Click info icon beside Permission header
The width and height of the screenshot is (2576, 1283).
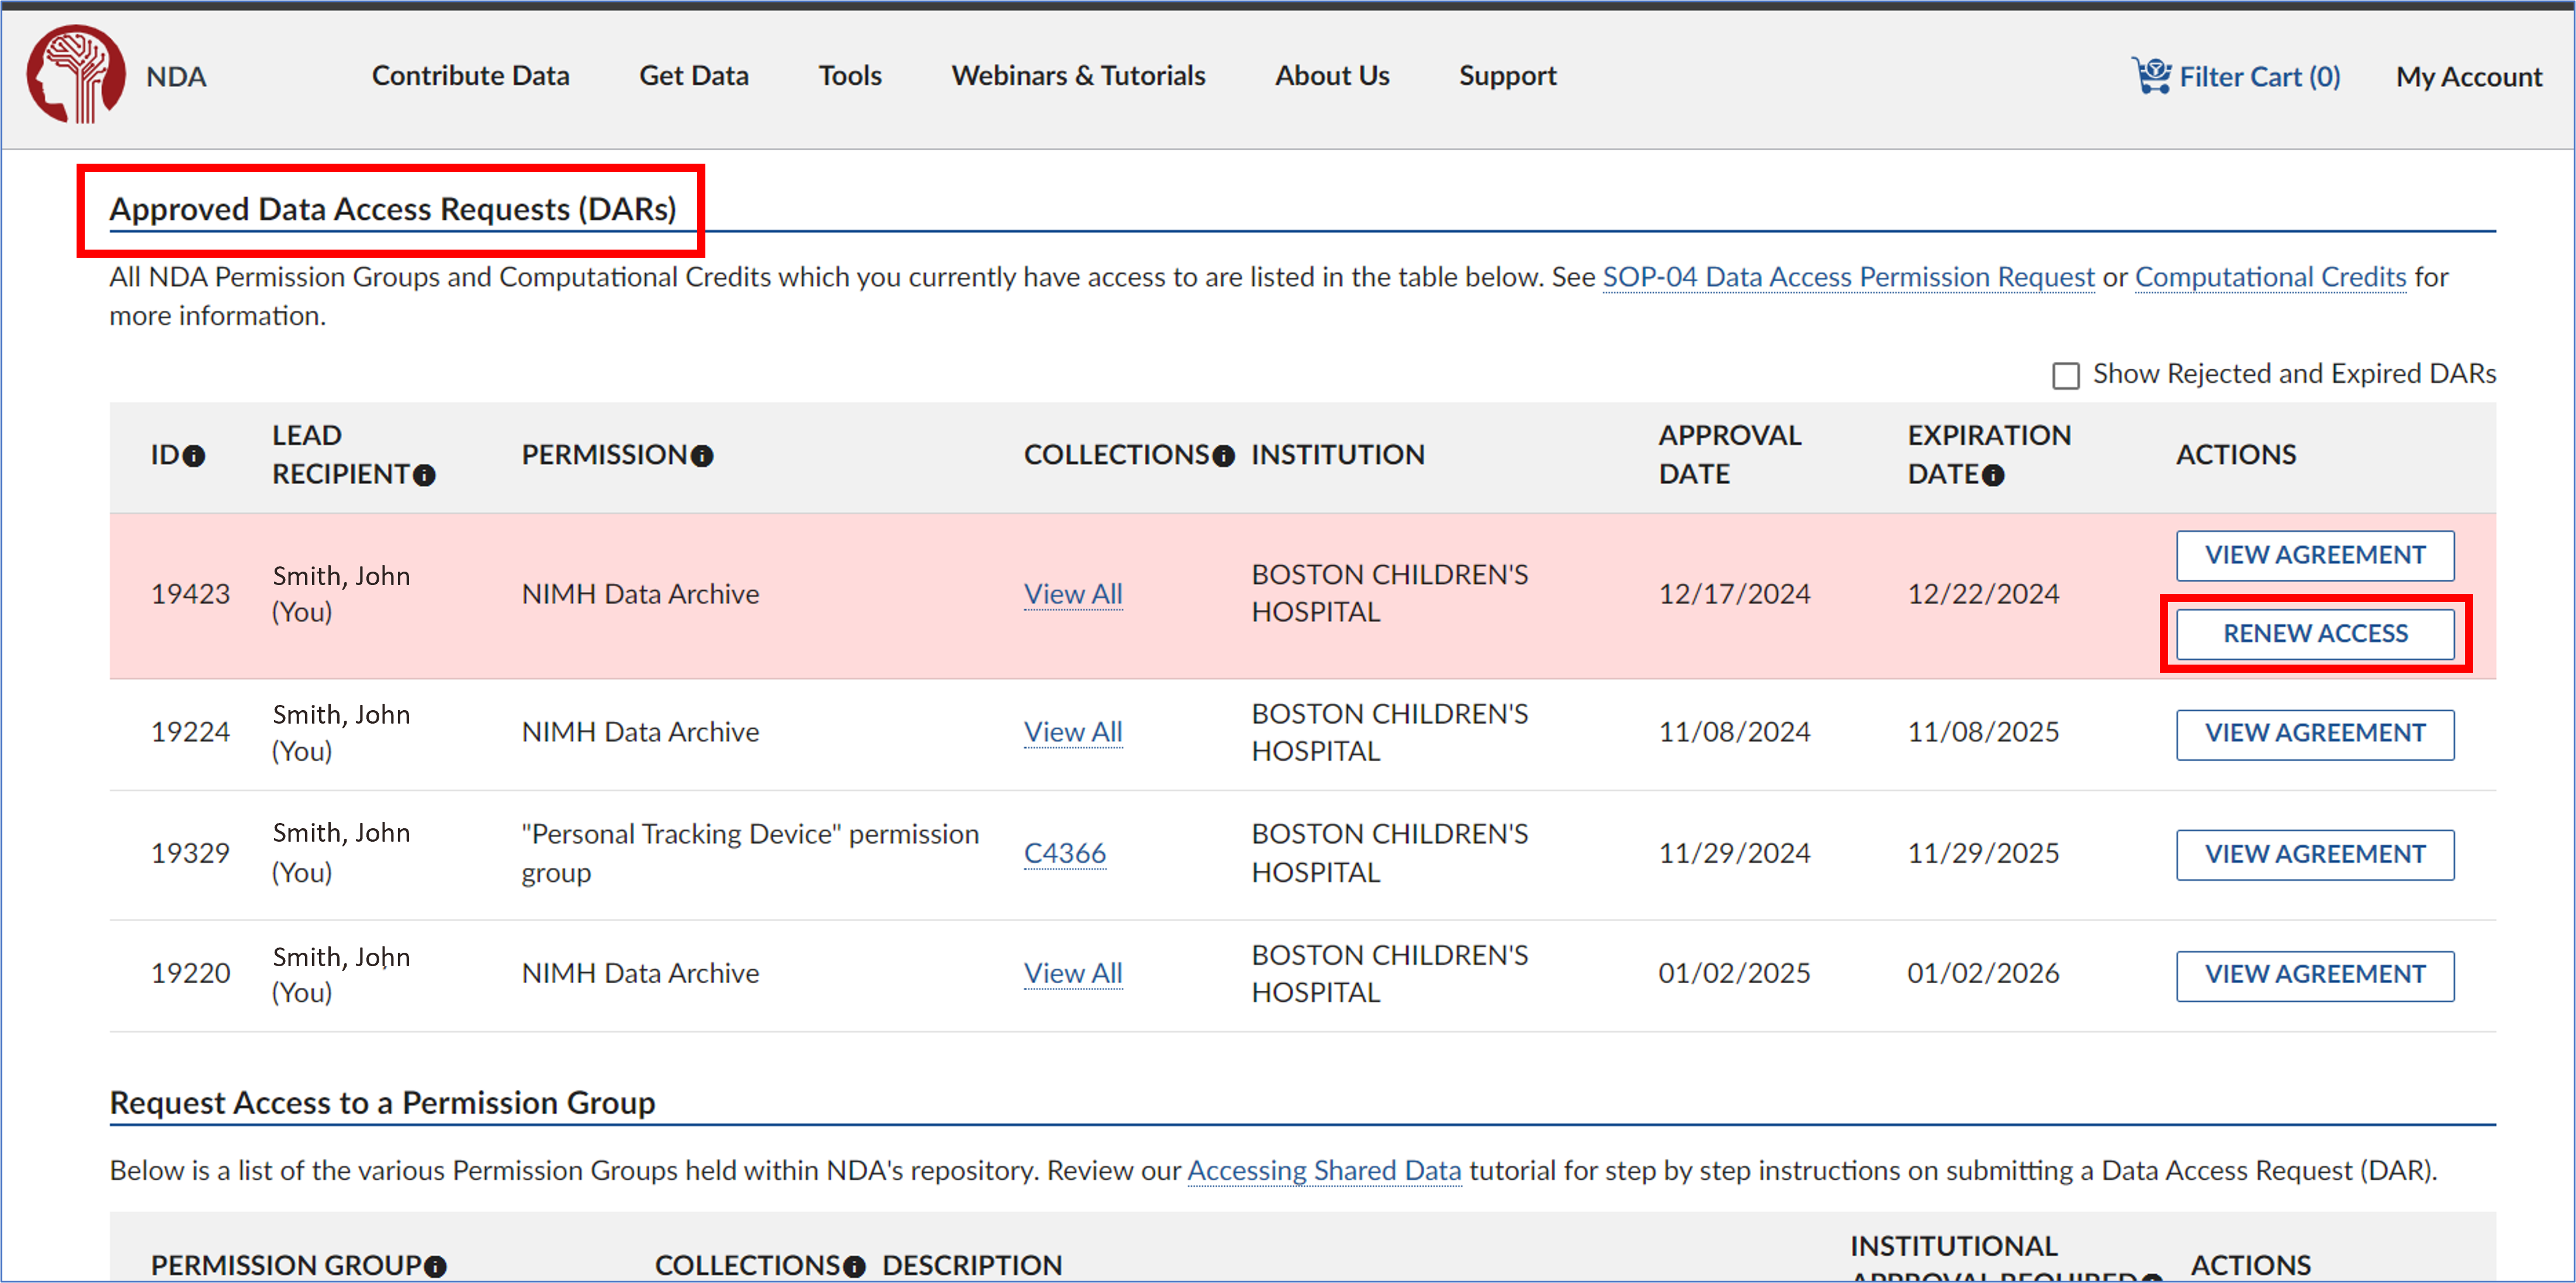(702, 456)
